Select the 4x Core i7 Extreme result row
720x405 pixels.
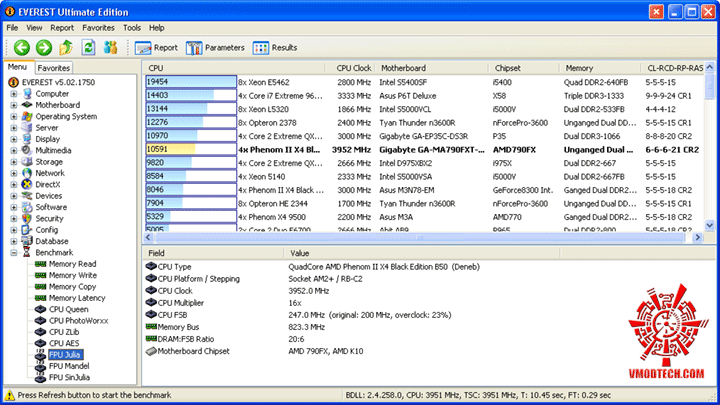[424, 96]
